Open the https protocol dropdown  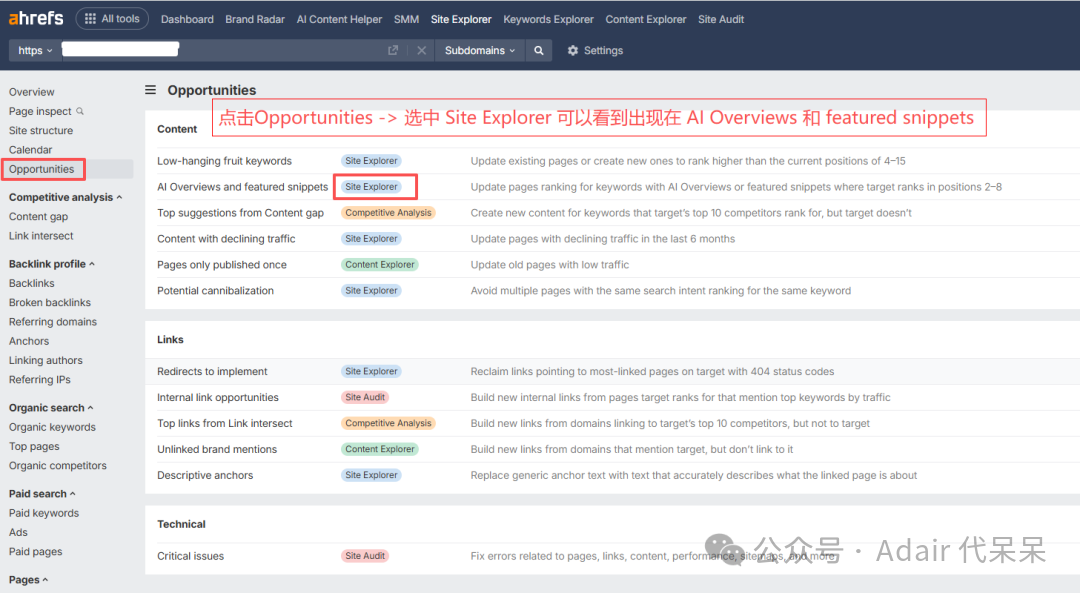[35, 50]
